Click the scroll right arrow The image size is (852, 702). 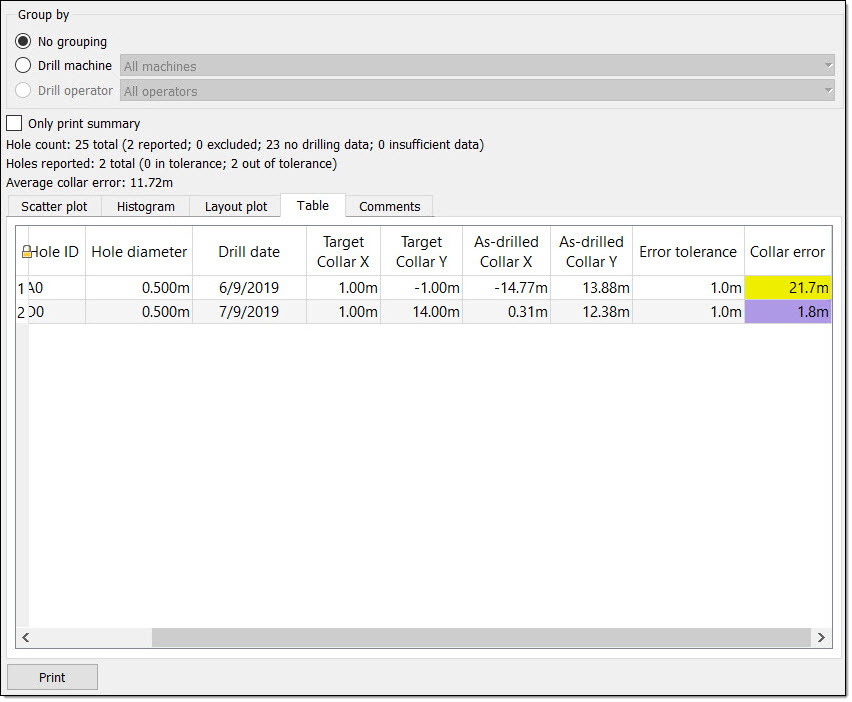(x=821, y=637)
